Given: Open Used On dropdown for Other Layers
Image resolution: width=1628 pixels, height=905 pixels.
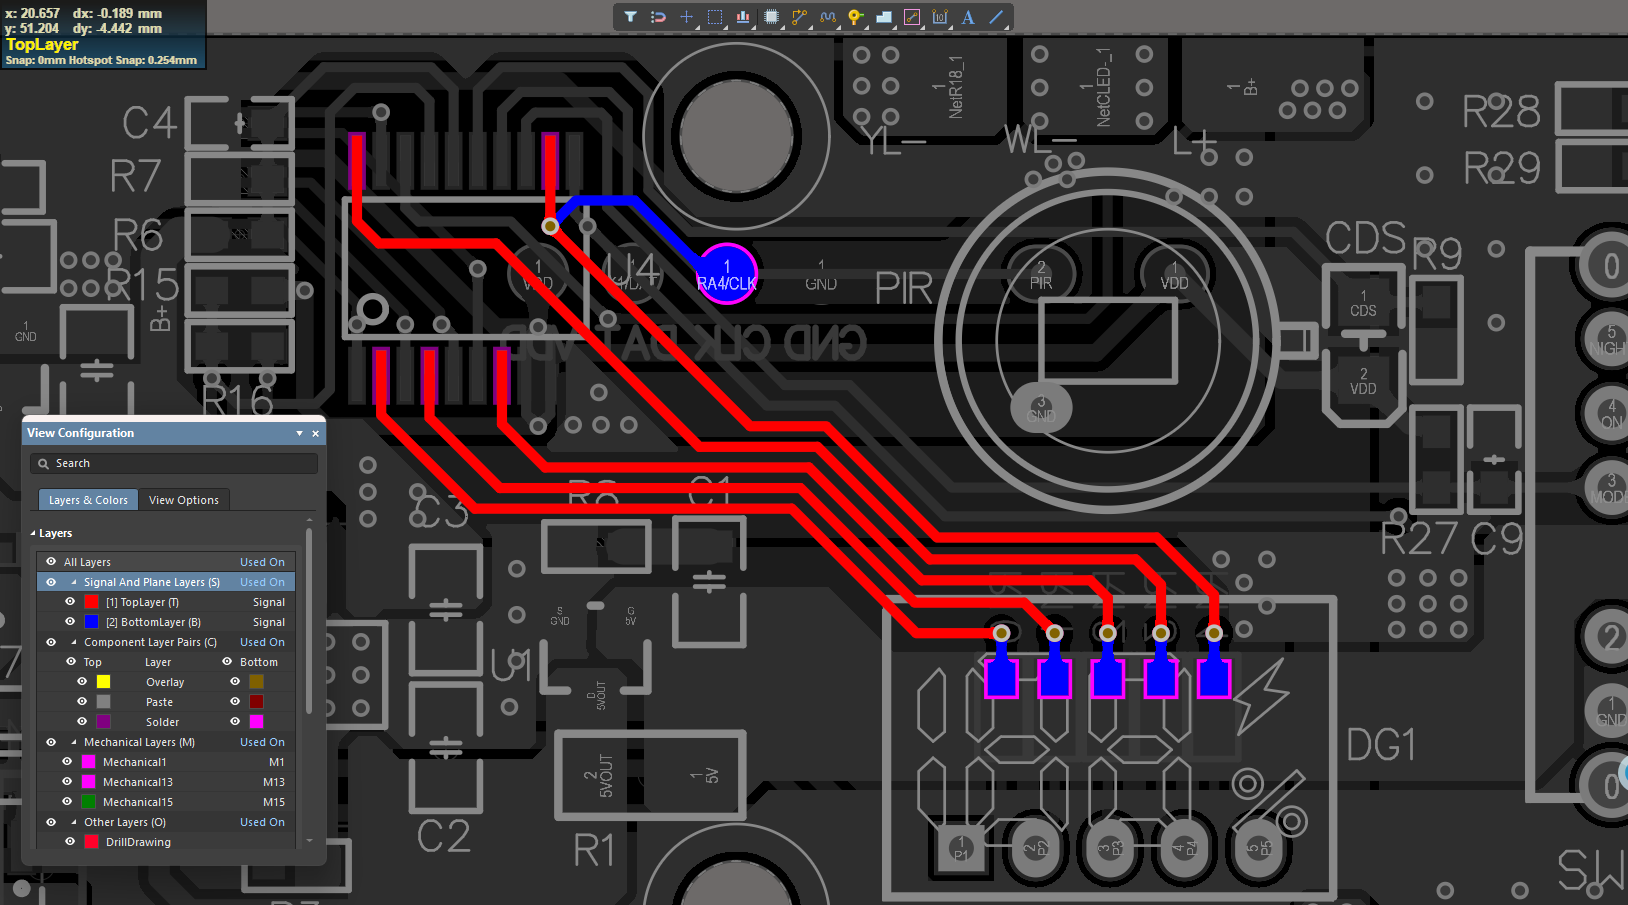Looking at the screenshot, I should click(262, 822).
